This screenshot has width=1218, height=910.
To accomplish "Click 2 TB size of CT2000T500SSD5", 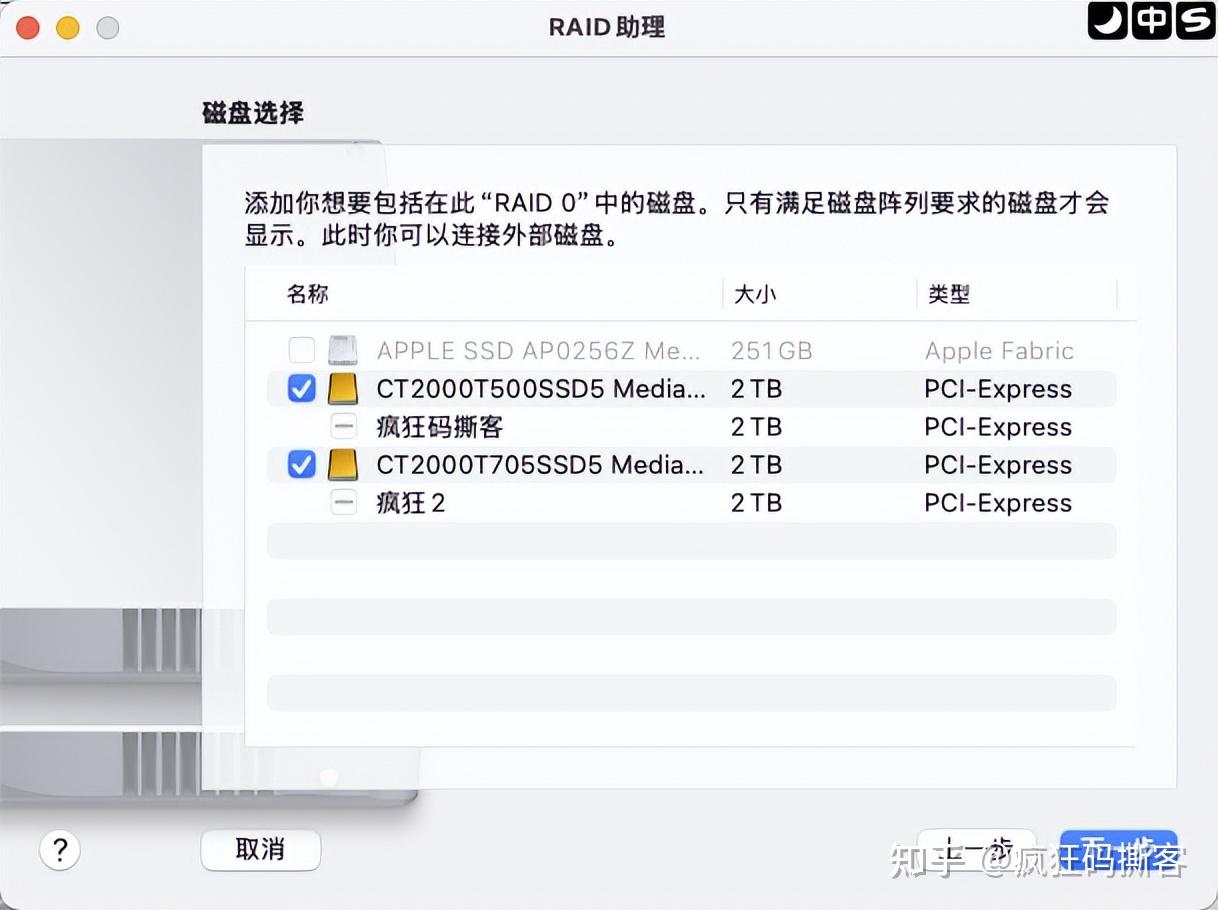I will (756, 389).
